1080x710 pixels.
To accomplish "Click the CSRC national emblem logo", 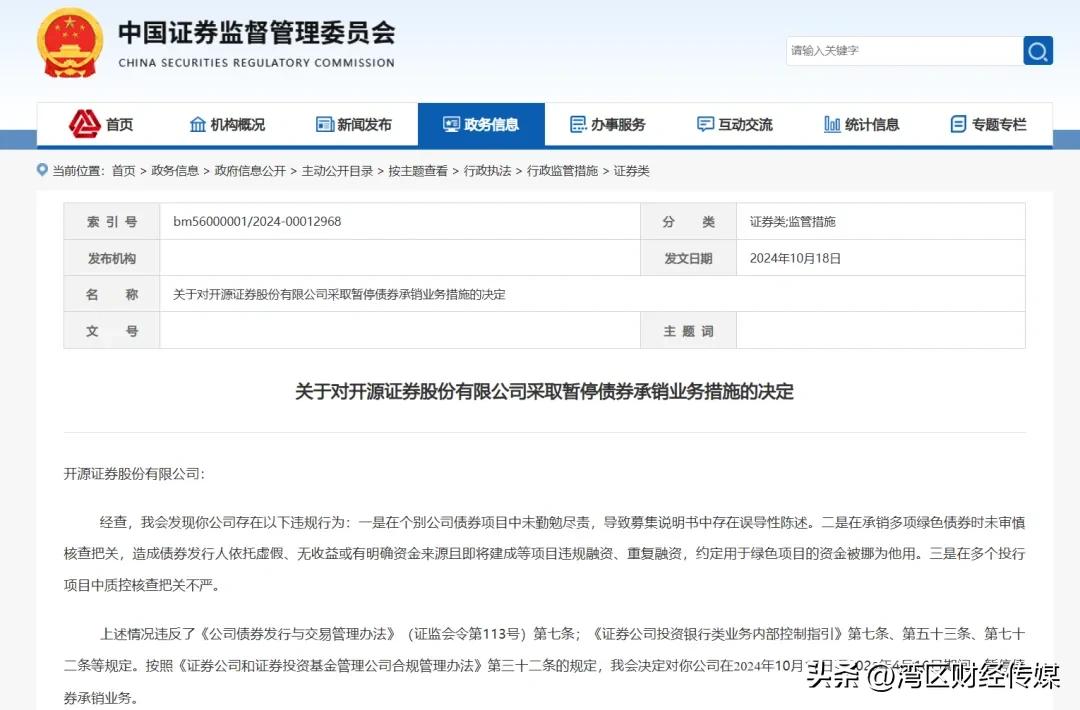I will coord(69,43).
